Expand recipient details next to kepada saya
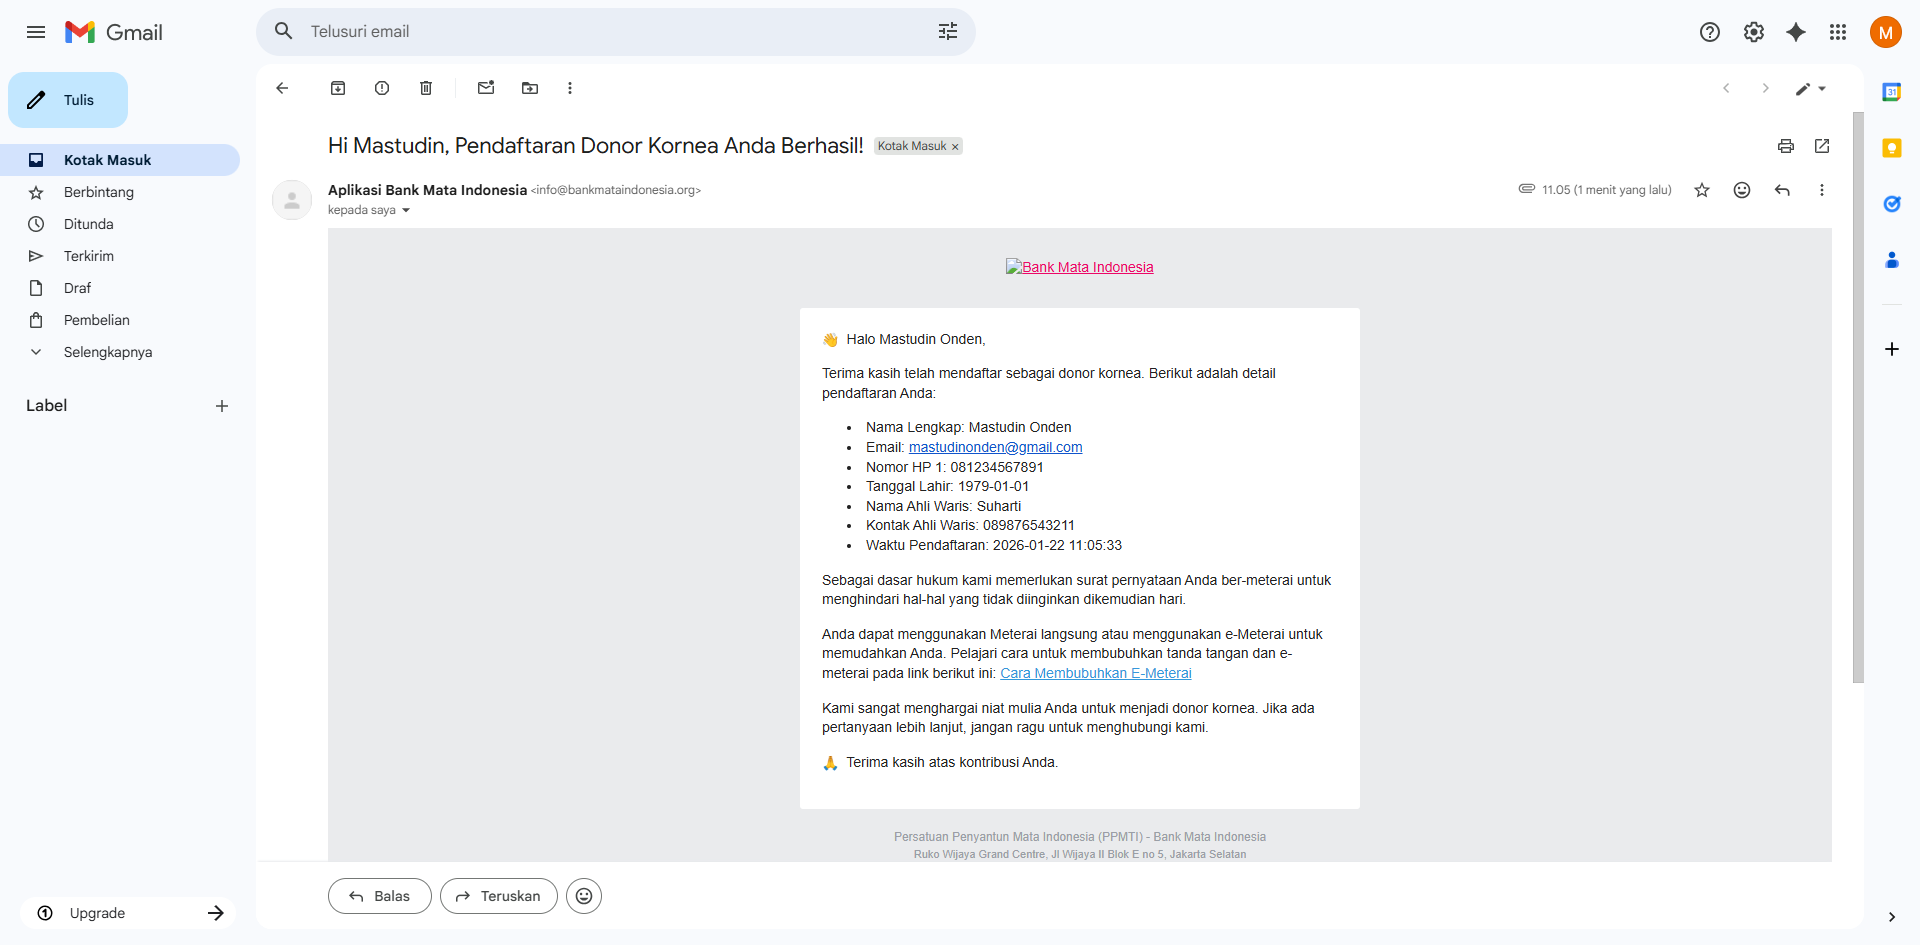 406,211
